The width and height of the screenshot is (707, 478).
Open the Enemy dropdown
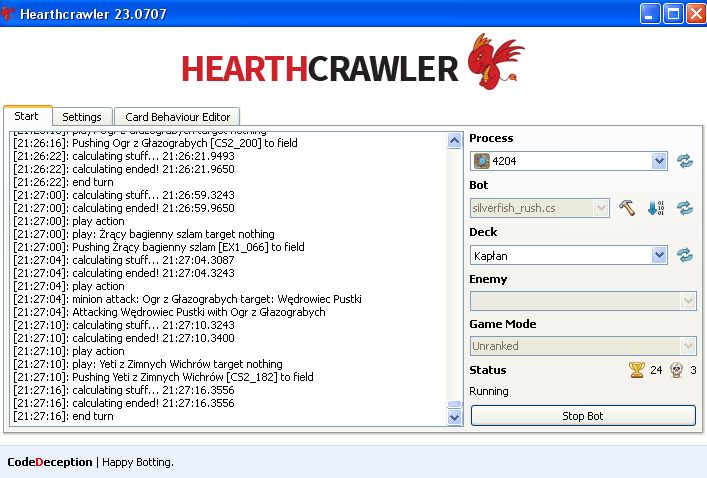[x=688, y=301]
